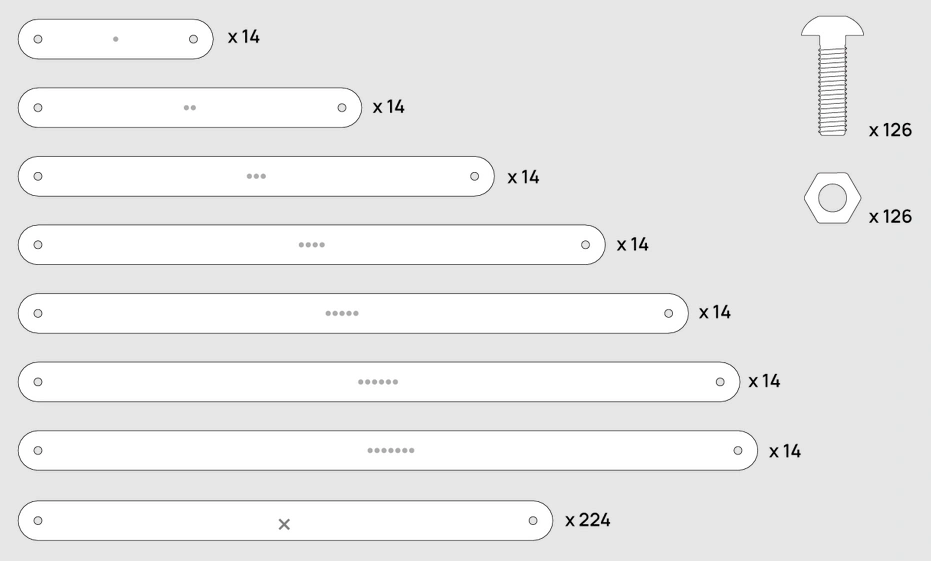Select the strip marked with four dots

312,245
